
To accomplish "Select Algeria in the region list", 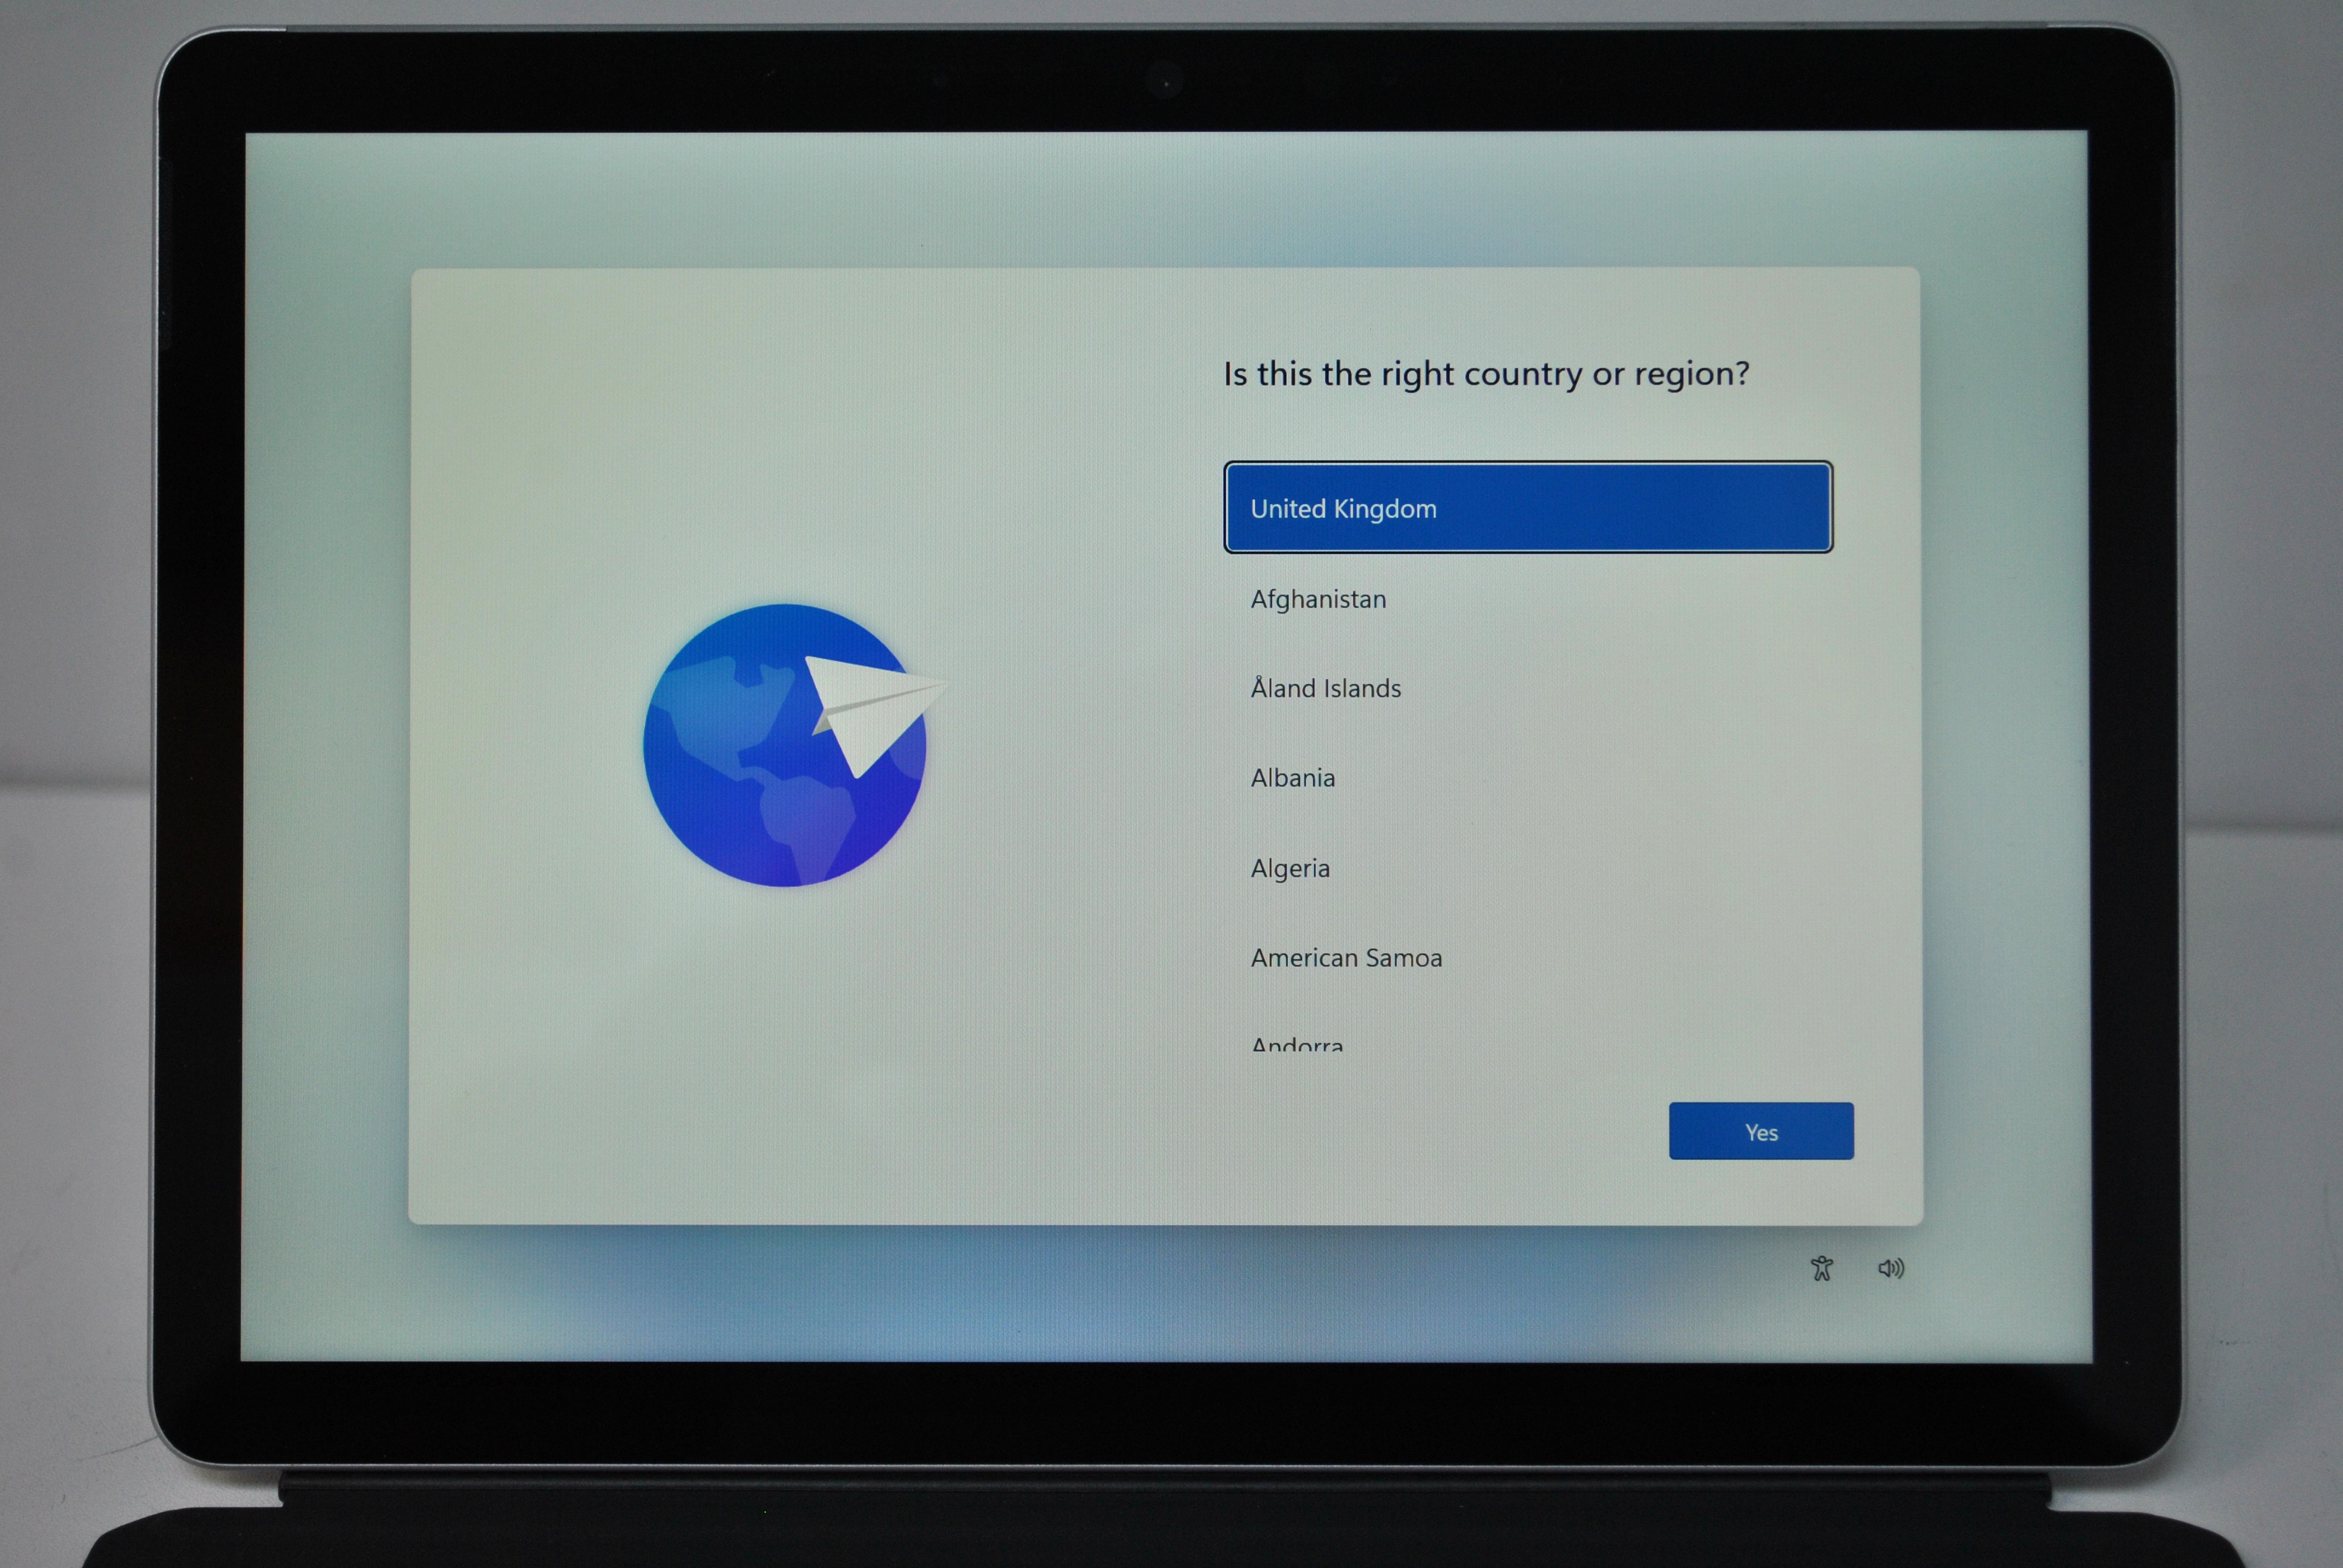I will [x=1290, y=868].
